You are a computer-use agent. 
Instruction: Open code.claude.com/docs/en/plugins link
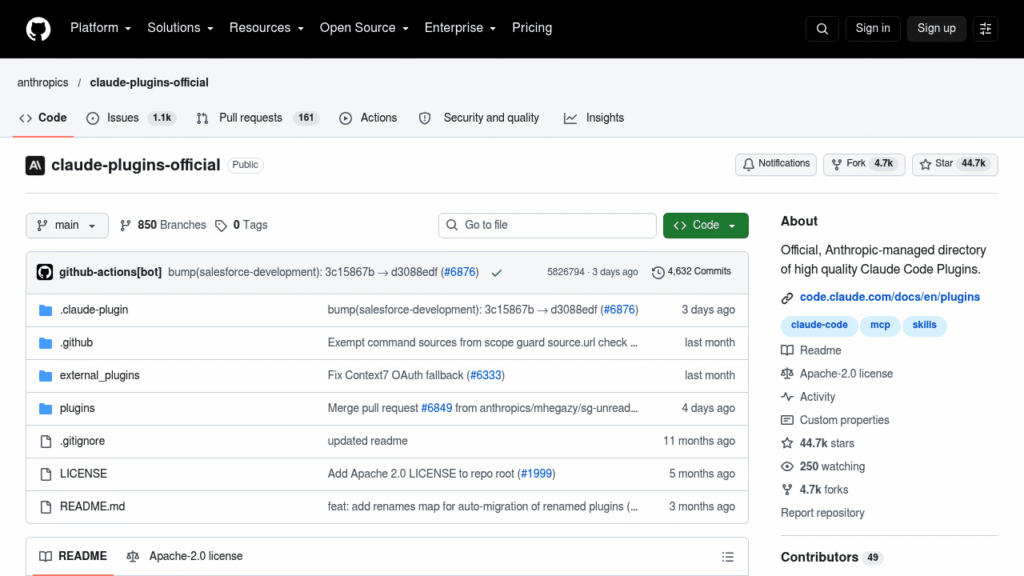click(889, 297)
